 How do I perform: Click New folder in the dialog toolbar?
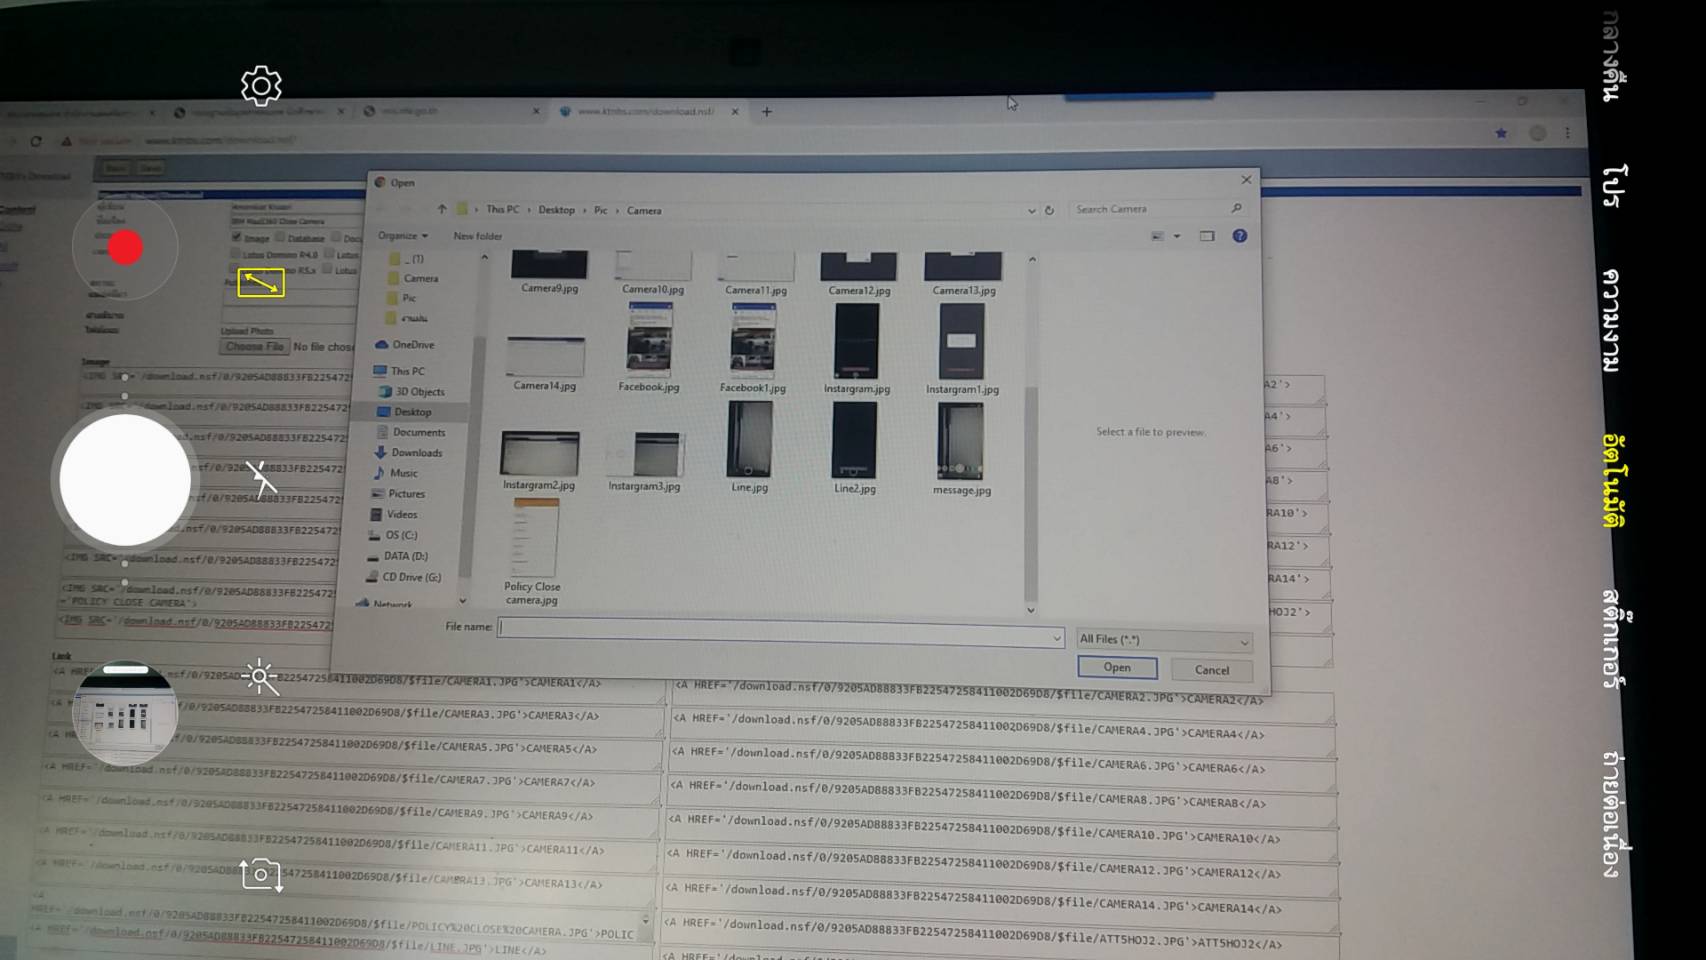pyautogui.click(x=478, y=236)
